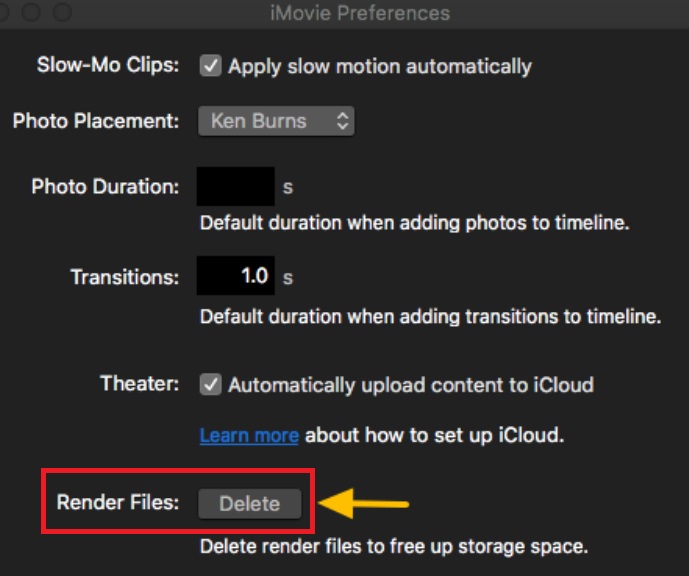Click the 'Photo Duration:' label
689x576 pixels.
105,186
